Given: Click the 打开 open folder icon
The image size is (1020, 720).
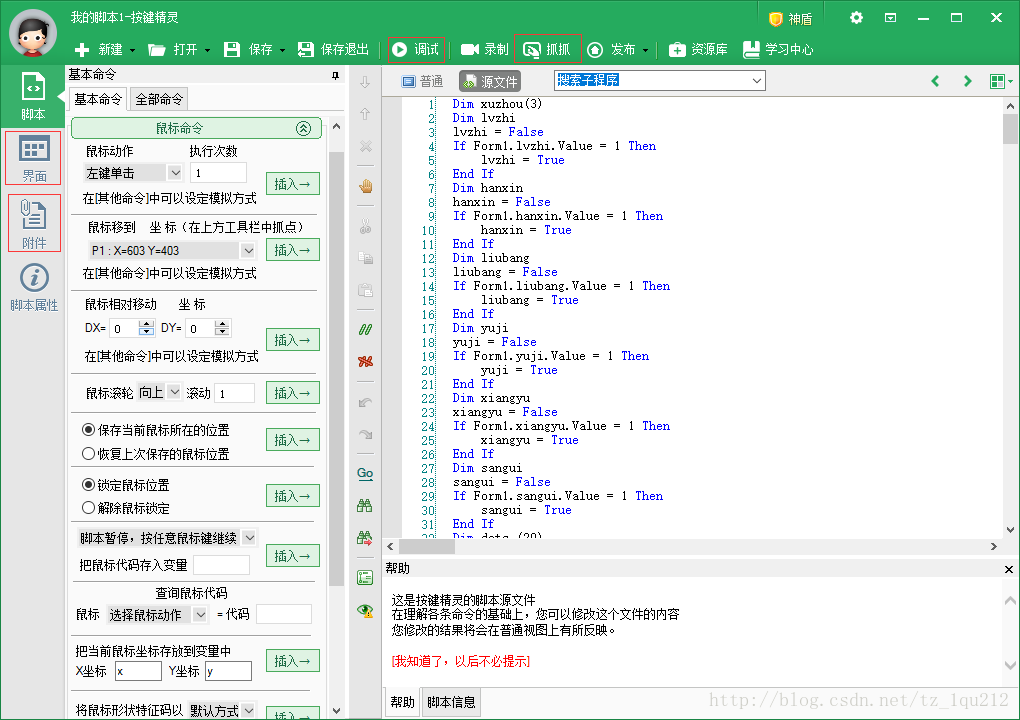Looking at the screenshot, I should click(x=157, y=49).
